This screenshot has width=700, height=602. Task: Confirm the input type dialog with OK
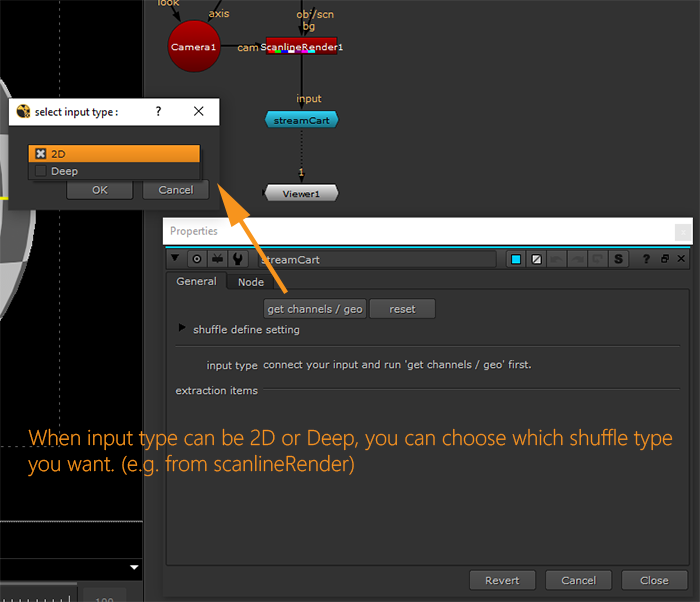tap(99, 190)
